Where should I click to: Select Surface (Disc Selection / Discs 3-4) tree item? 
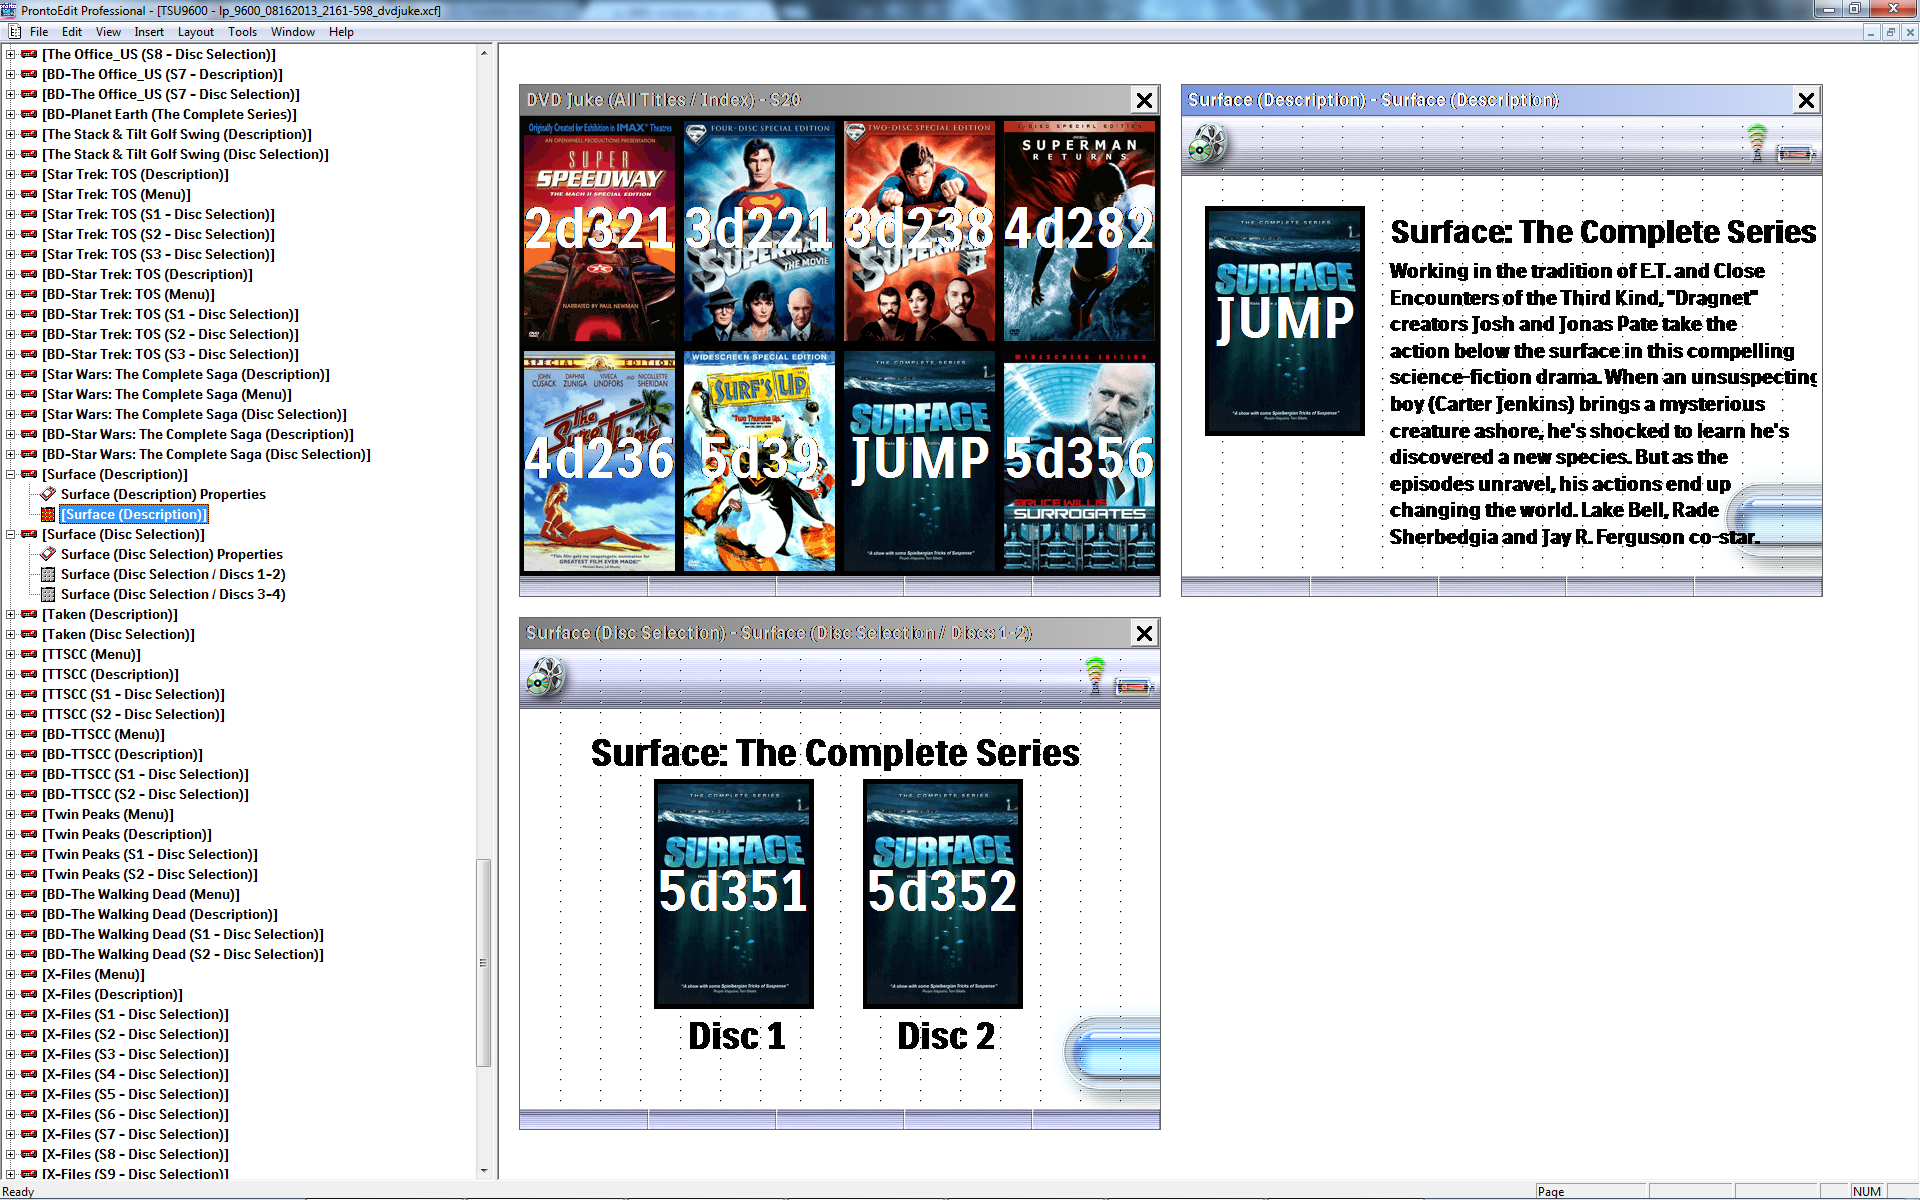pyautogui.click(x=172, y=594)
